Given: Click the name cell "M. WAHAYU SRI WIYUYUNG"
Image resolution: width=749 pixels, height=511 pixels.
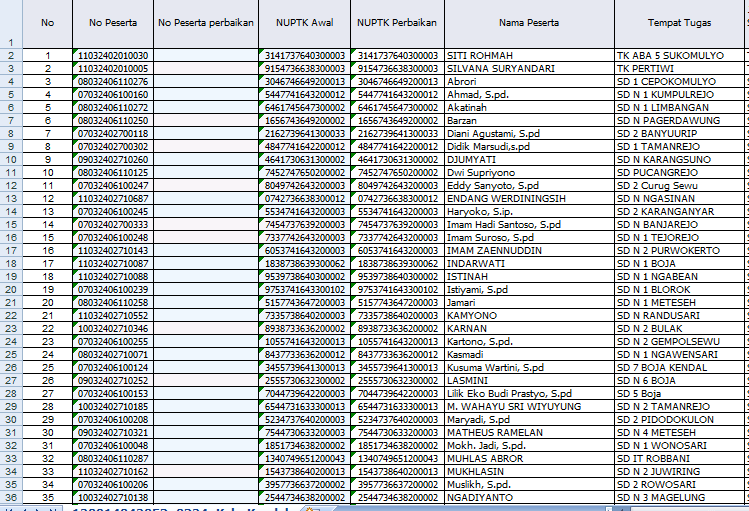Looking at the screenshot, I should pyautogui.click(x=529, y=406).
